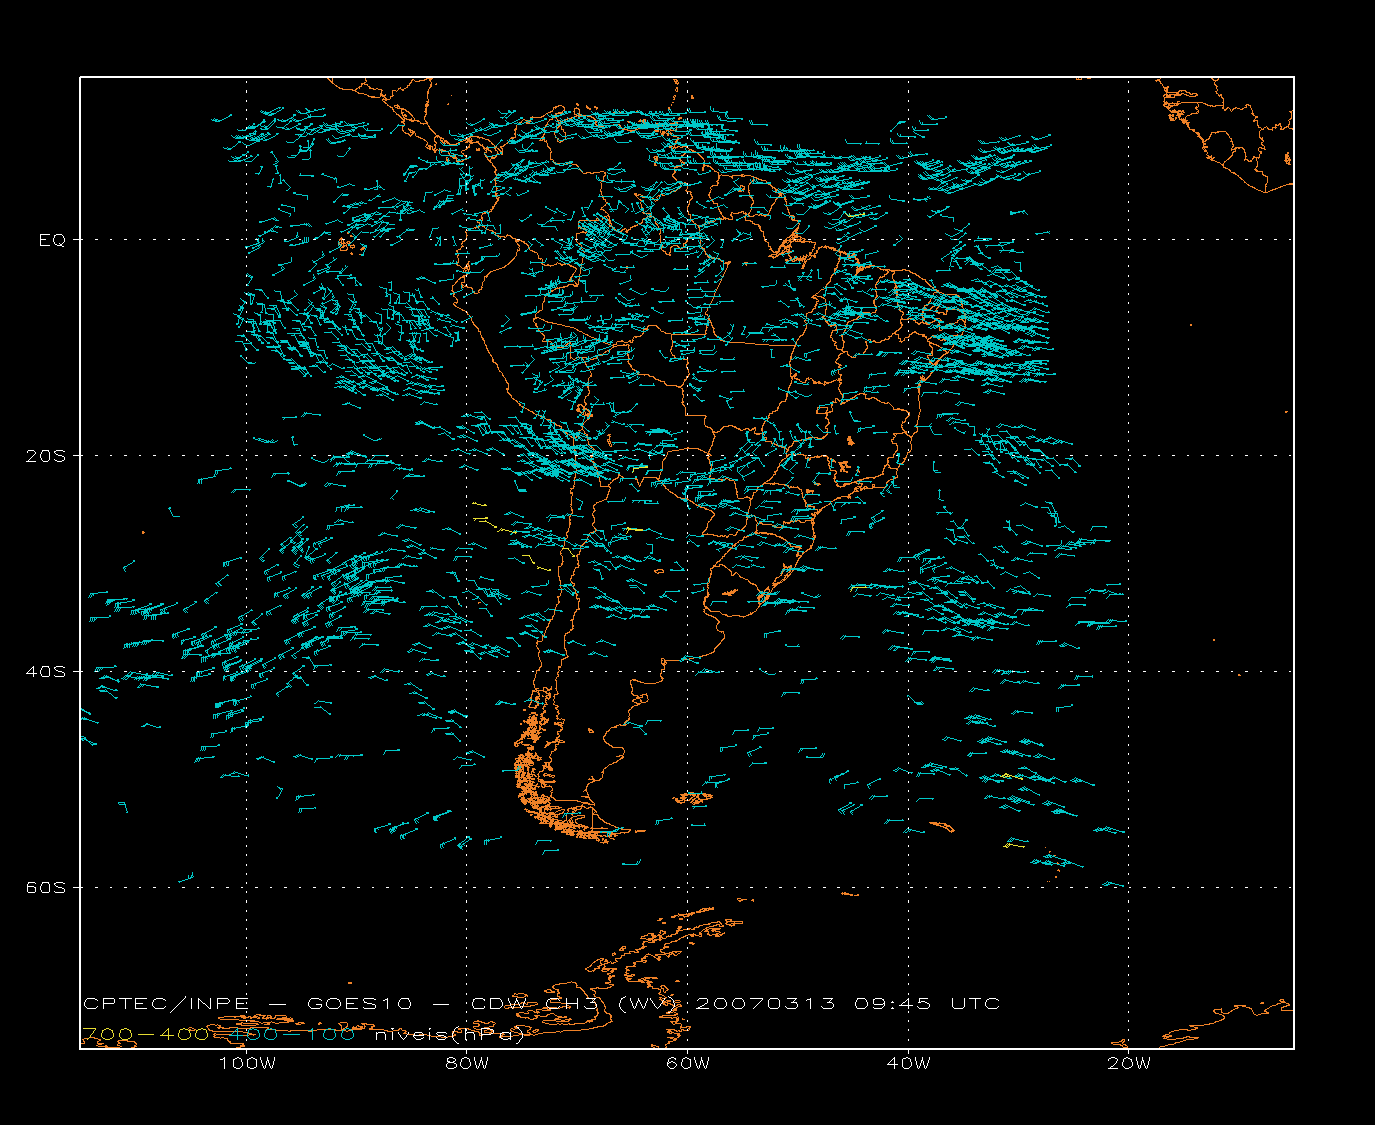1375x1125 pixels.
Task: Click the 60S latitude label
Action: point(45,888)
